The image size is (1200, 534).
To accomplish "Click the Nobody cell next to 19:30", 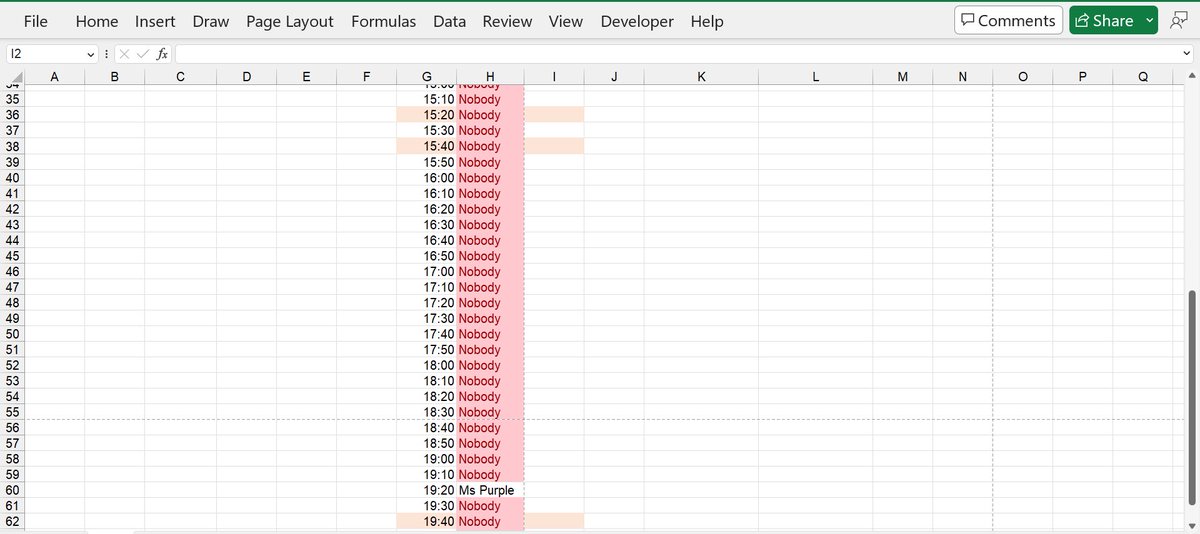I will (x=490, y=506).
